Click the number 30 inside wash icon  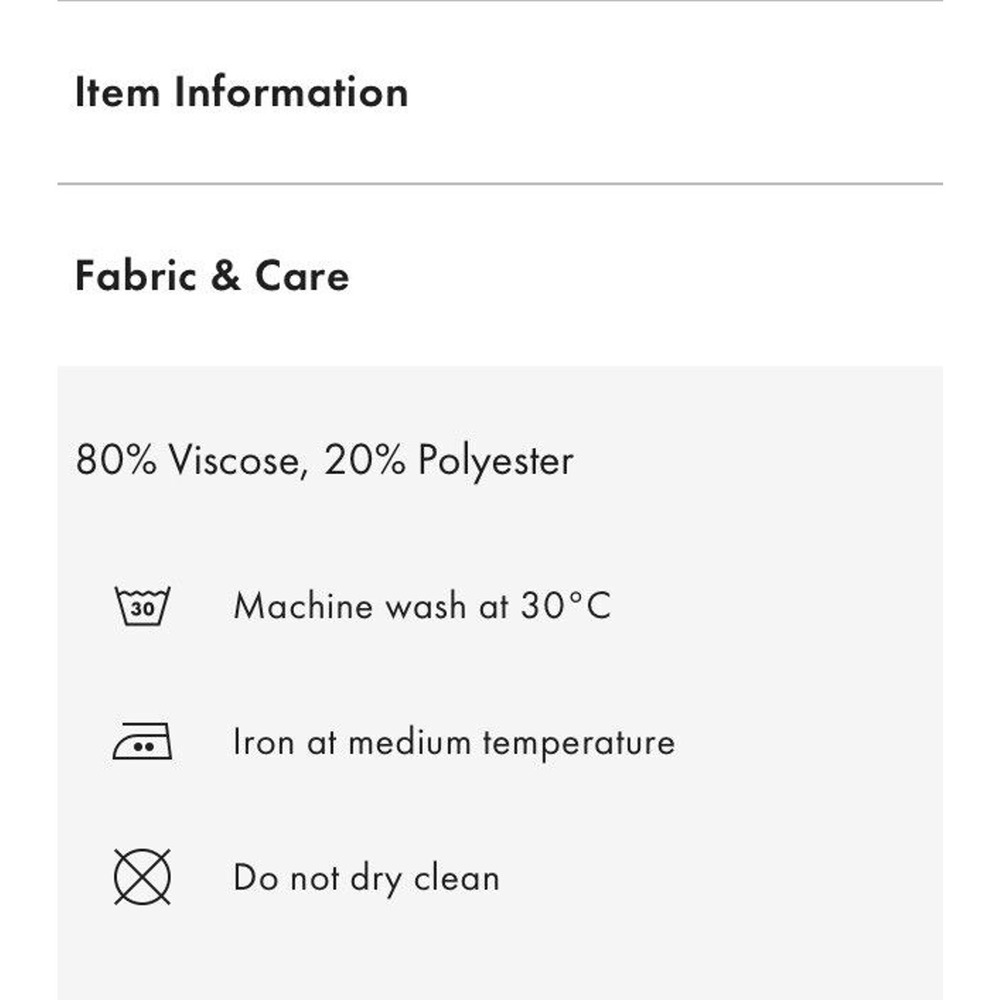pos(142,608)
